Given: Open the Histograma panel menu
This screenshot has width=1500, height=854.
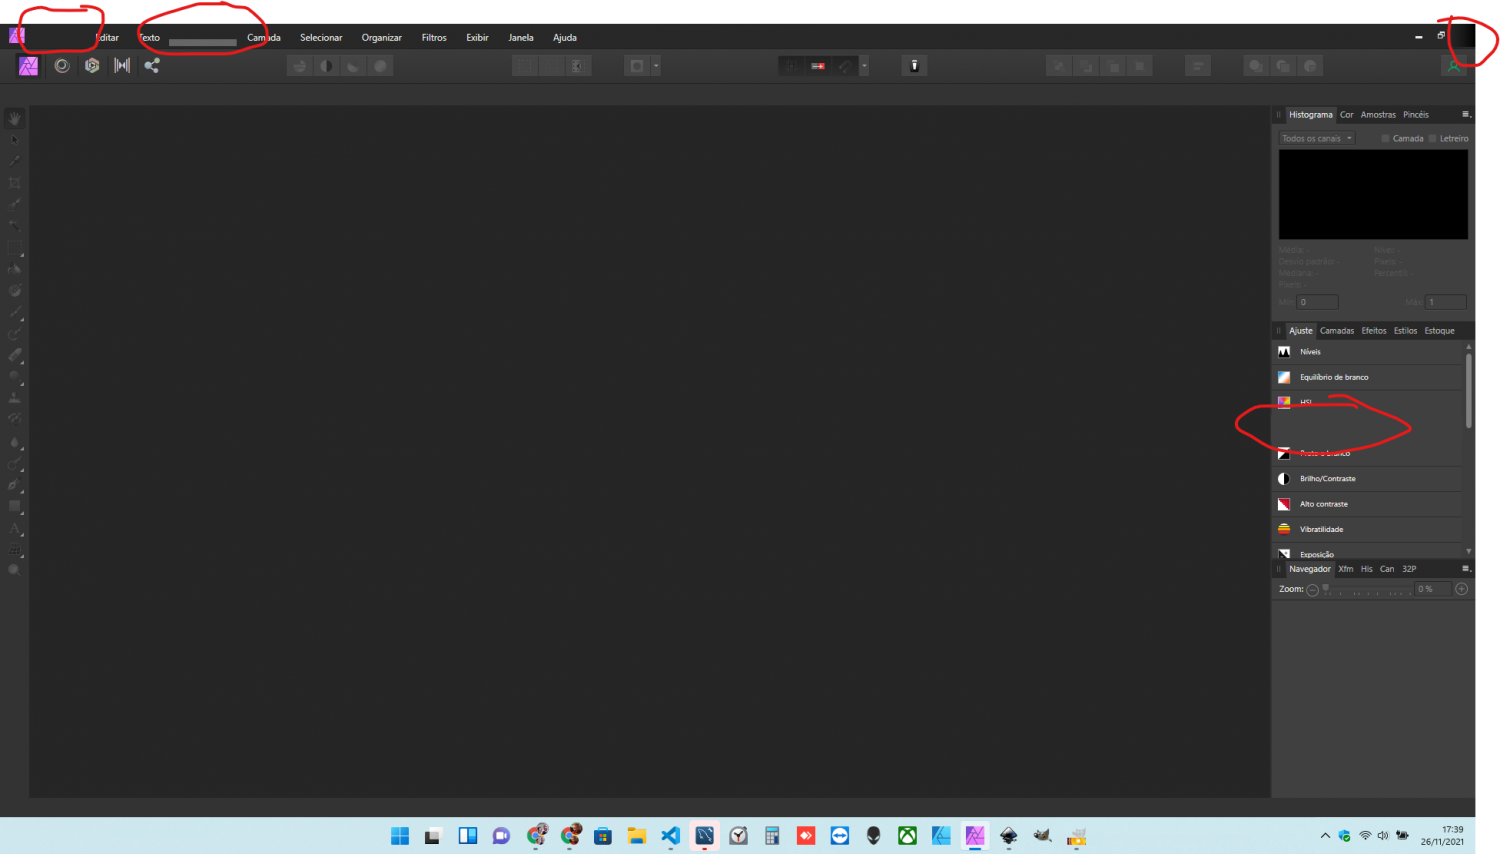Looking at the screenshot, I should click(x=1466, y=114).
